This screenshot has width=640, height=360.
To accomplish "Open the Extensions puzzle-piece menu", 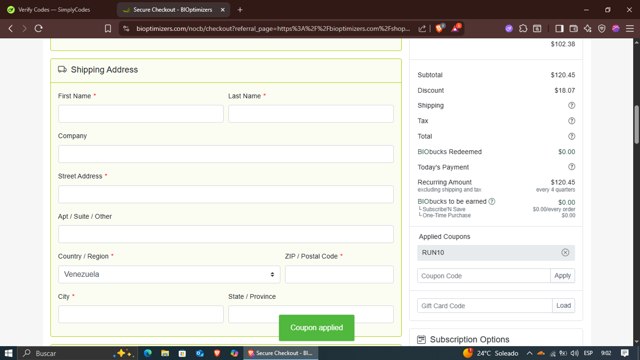I will (x=523, y=29).
